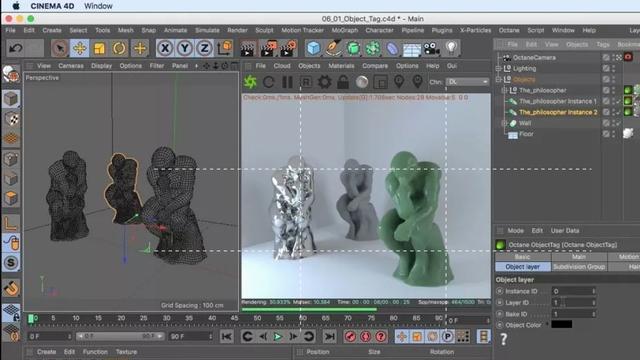
Task: Switch to Subdivision Group tab
Action: point(579,267)
